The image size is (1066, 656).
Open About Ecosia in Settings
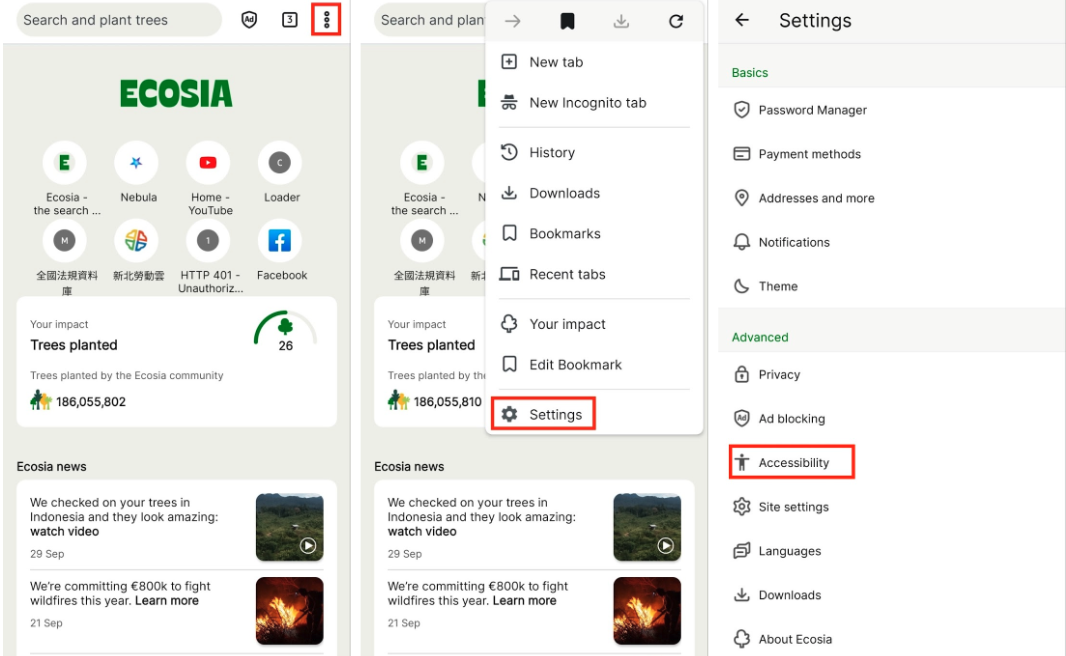click(892, 640)
